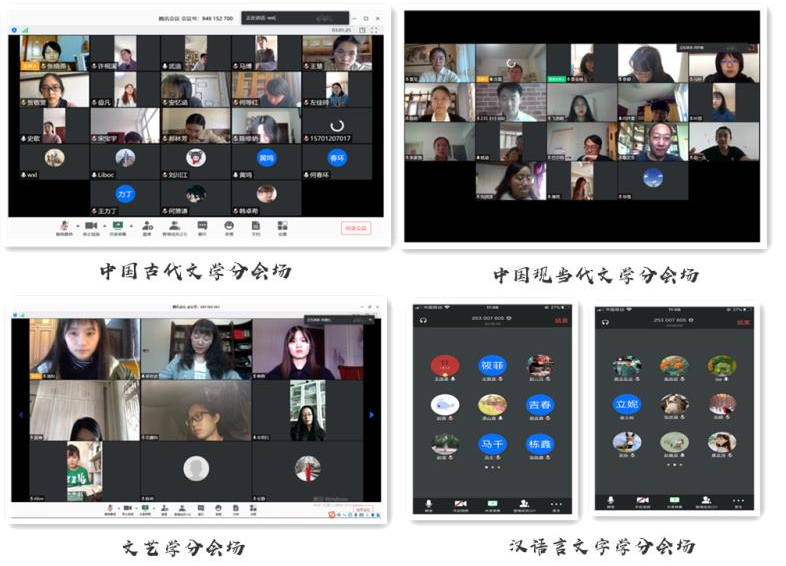Open the emoji reactions icon in ancient literature meeting
This screenshot has width=786, height=566.
coord(229,226)
